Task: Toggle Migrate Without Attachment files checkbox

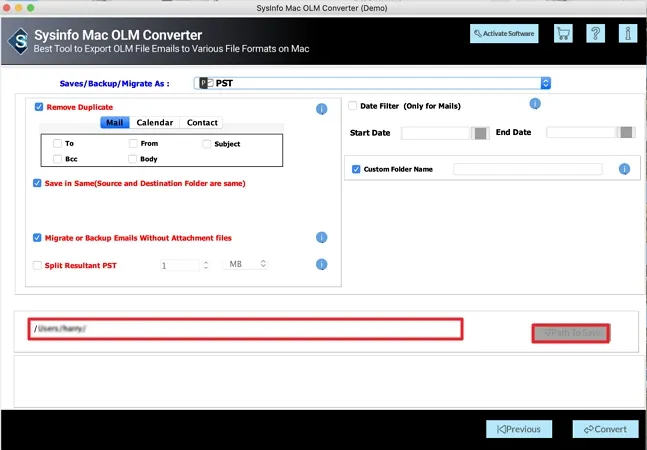Action: coord(37,238)
